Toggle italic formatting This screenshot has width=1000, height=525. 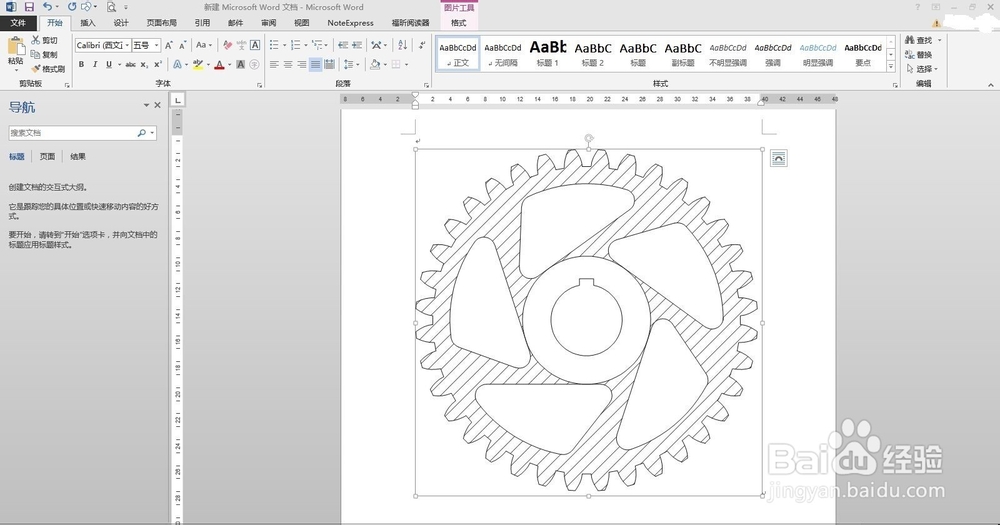point(95,64)
